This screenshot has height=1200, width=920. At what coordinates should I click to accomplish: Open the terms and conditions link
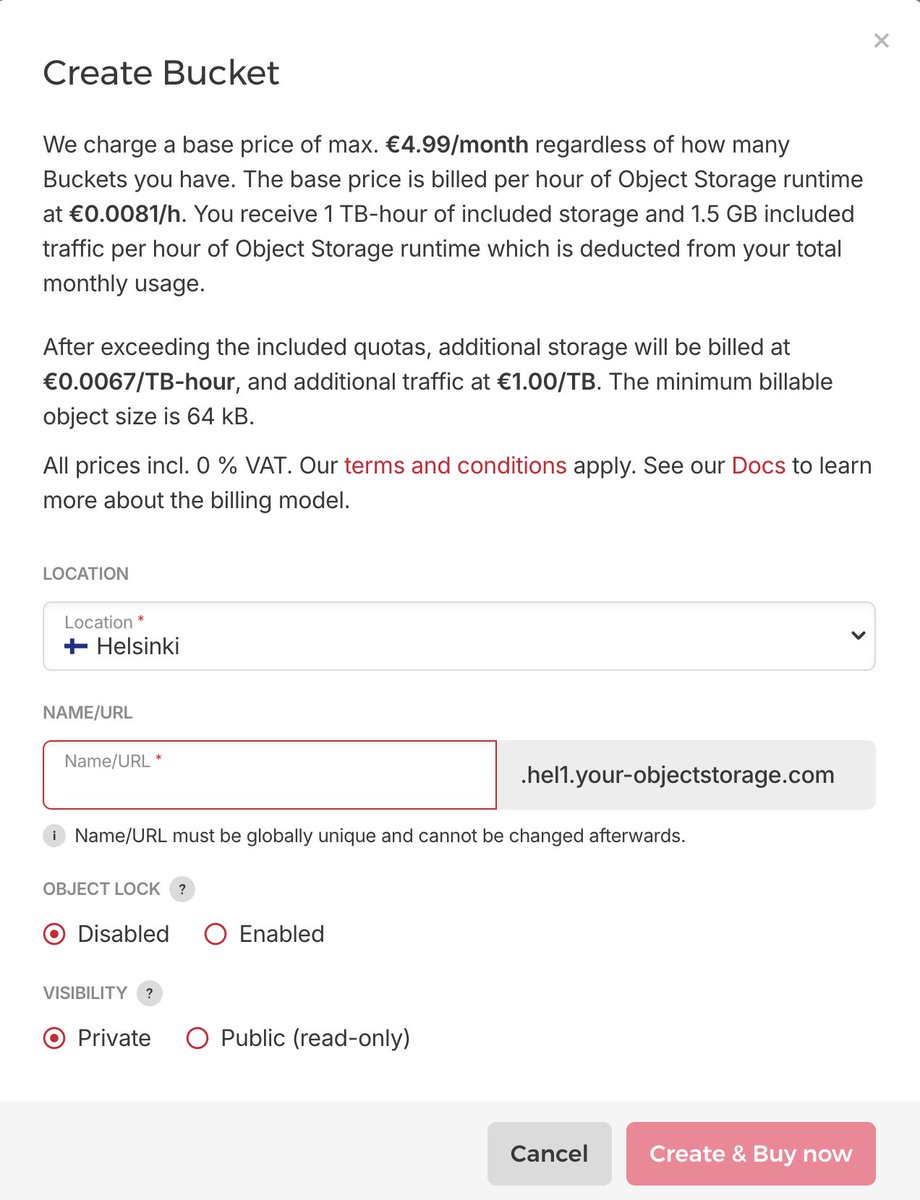pos(455,465)
